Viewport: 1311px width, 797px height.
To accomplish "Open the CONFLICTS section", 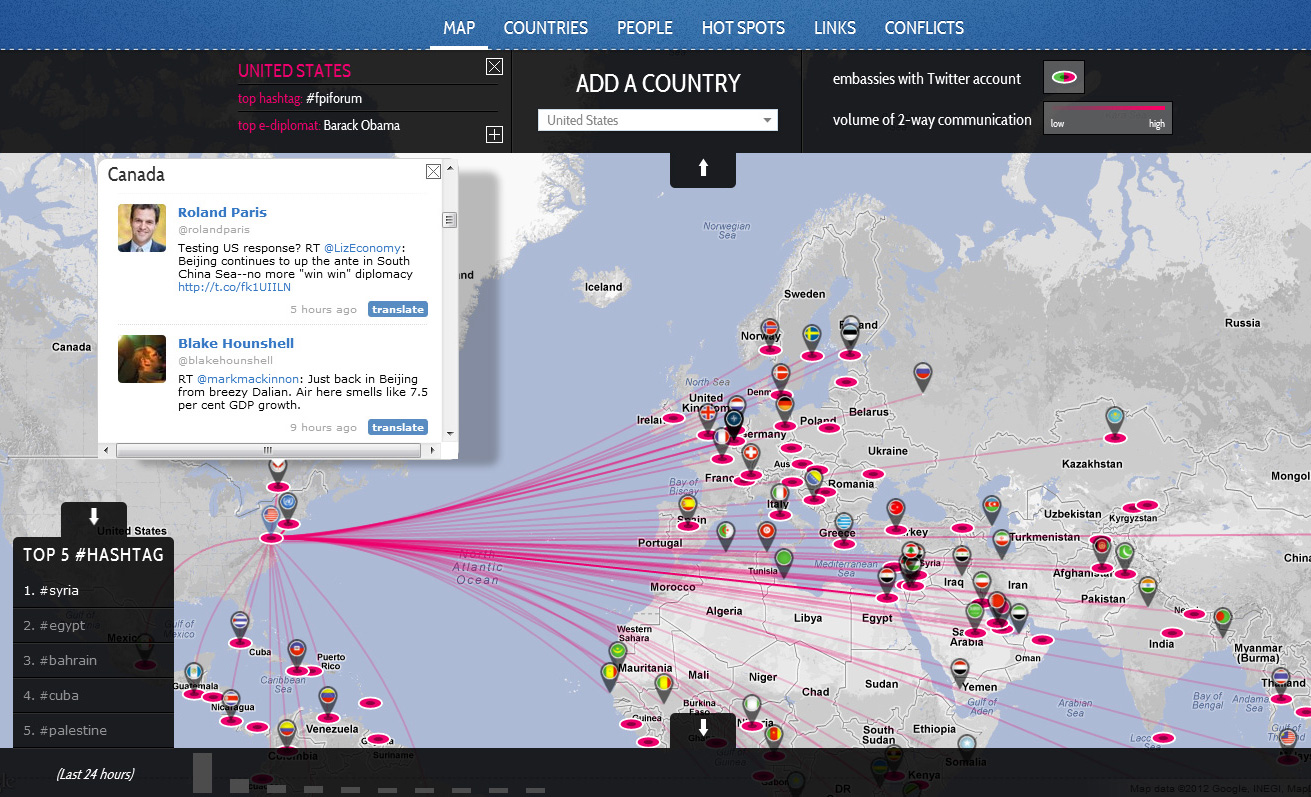I will (x=923, y=28).
